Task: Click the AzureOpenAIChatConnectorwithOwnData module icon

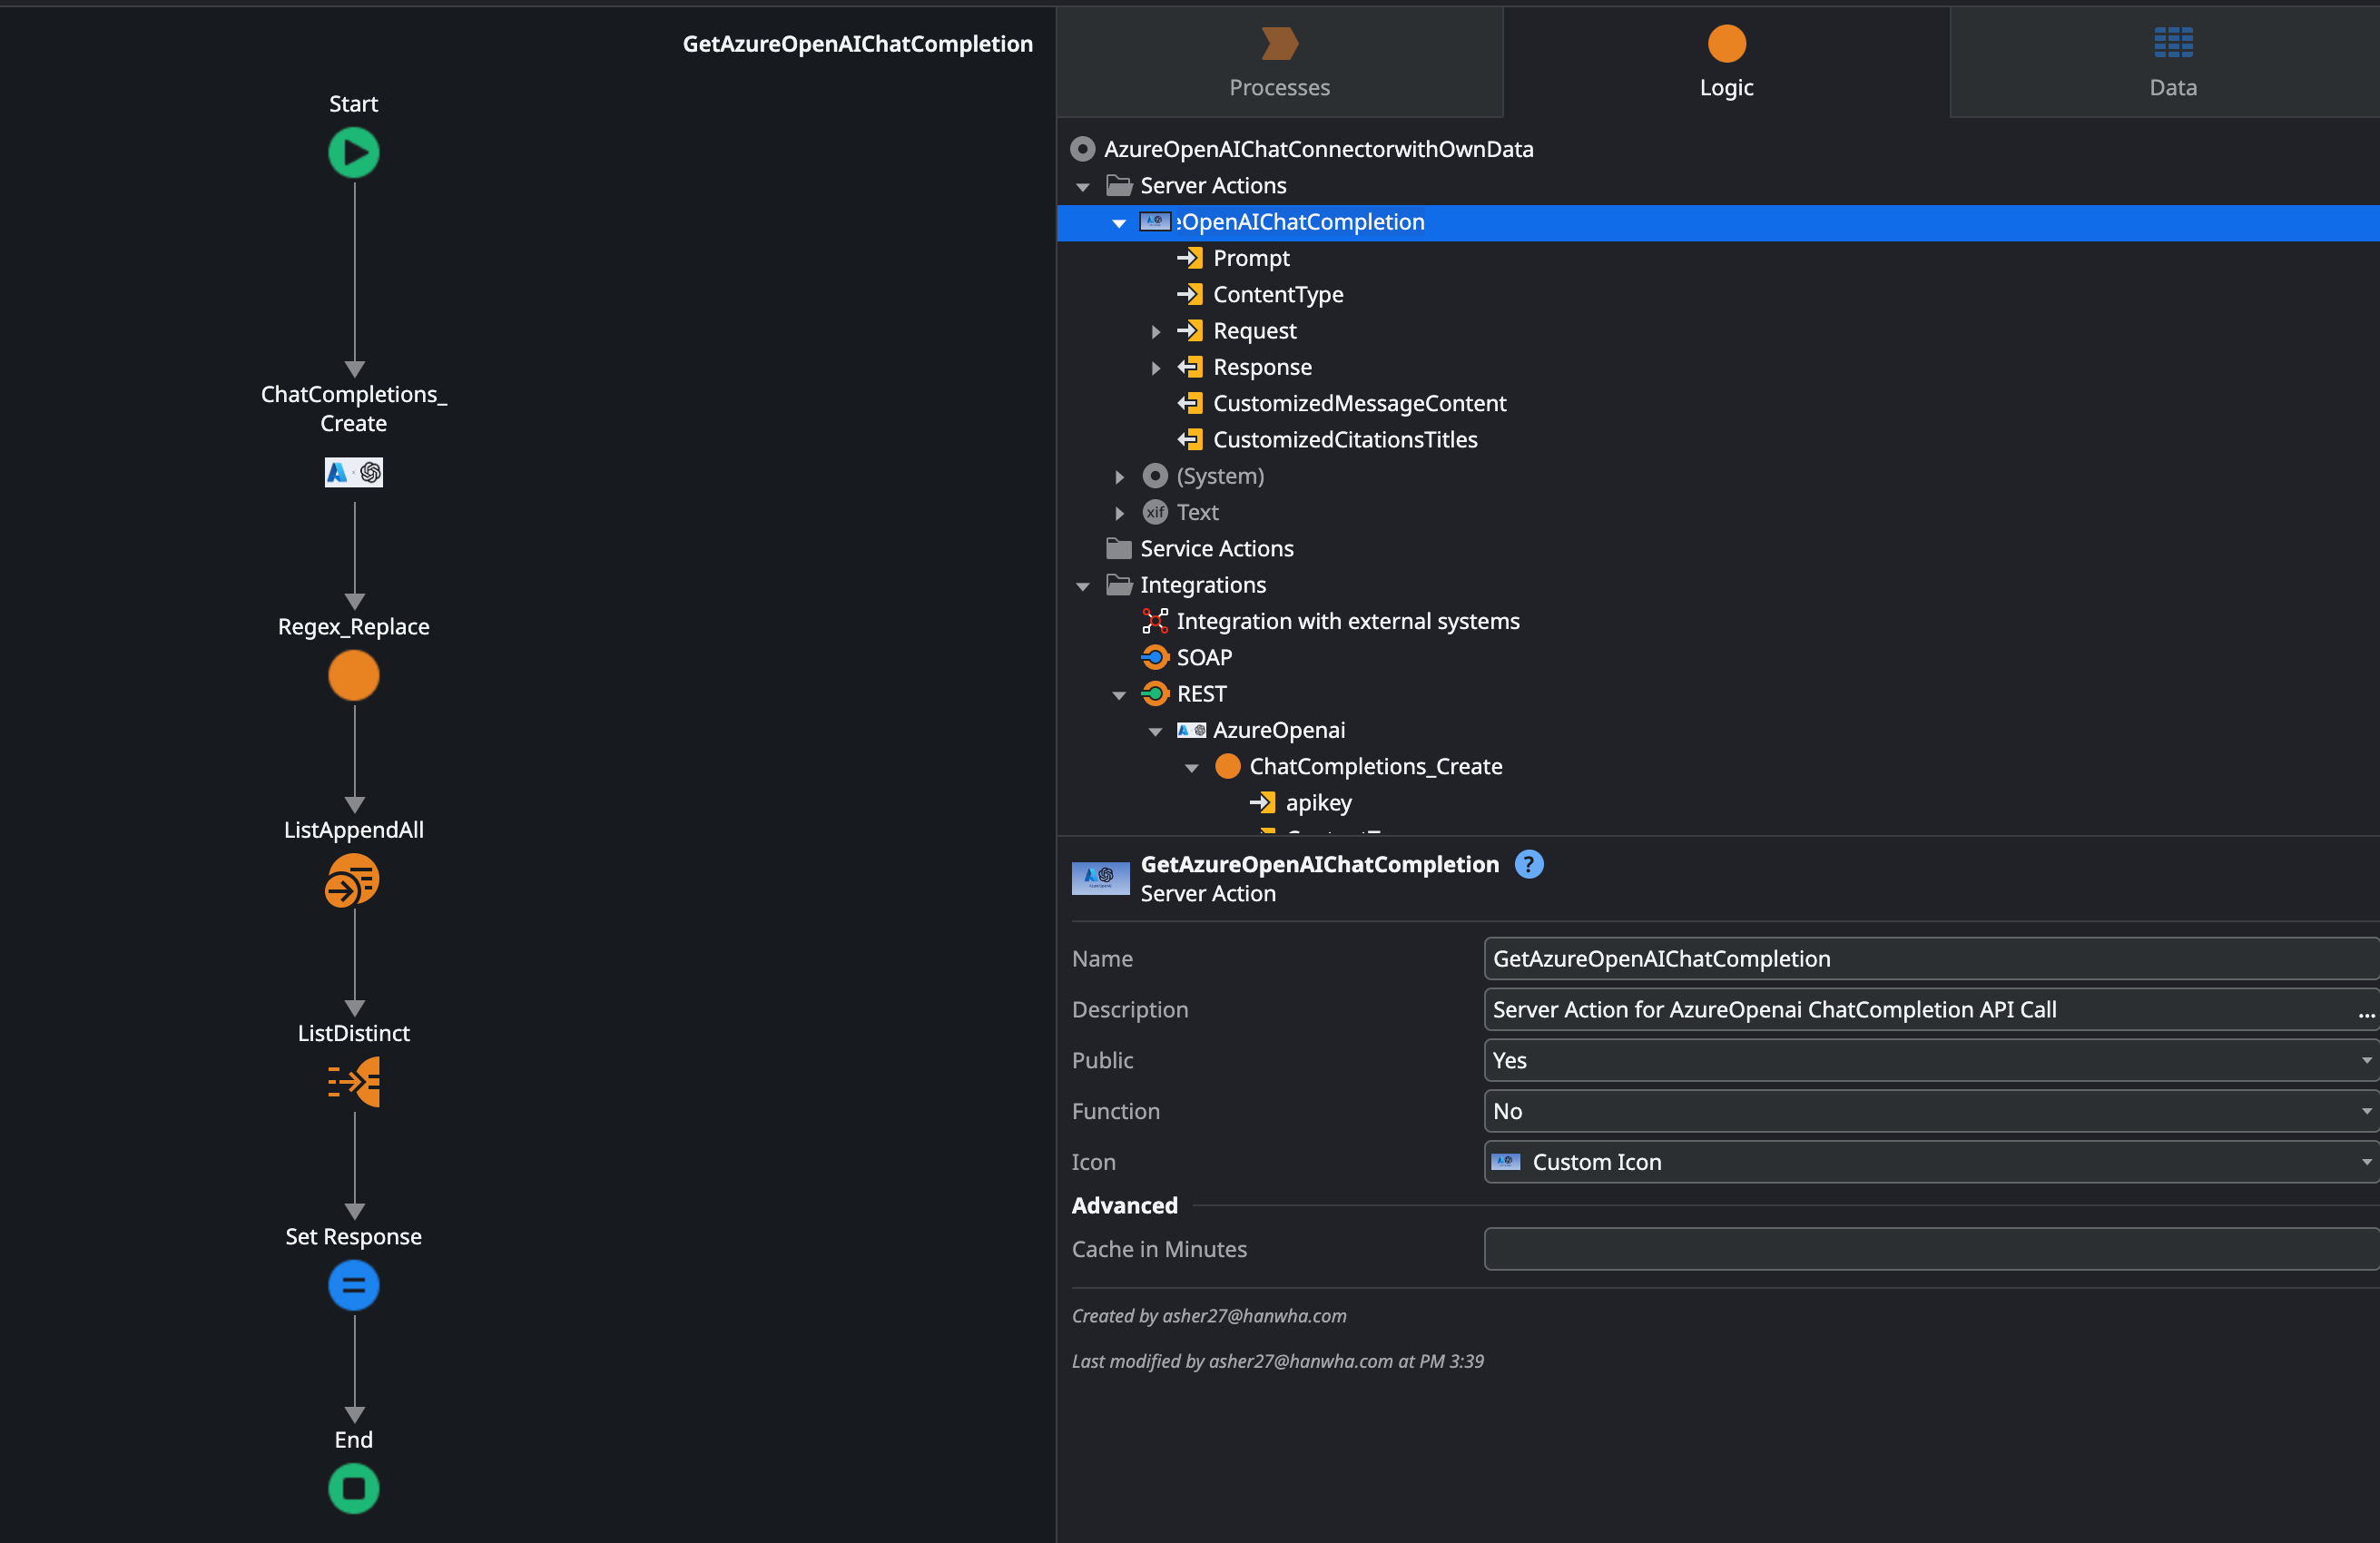Action: pyautogui.click(x=1083, y=149)
